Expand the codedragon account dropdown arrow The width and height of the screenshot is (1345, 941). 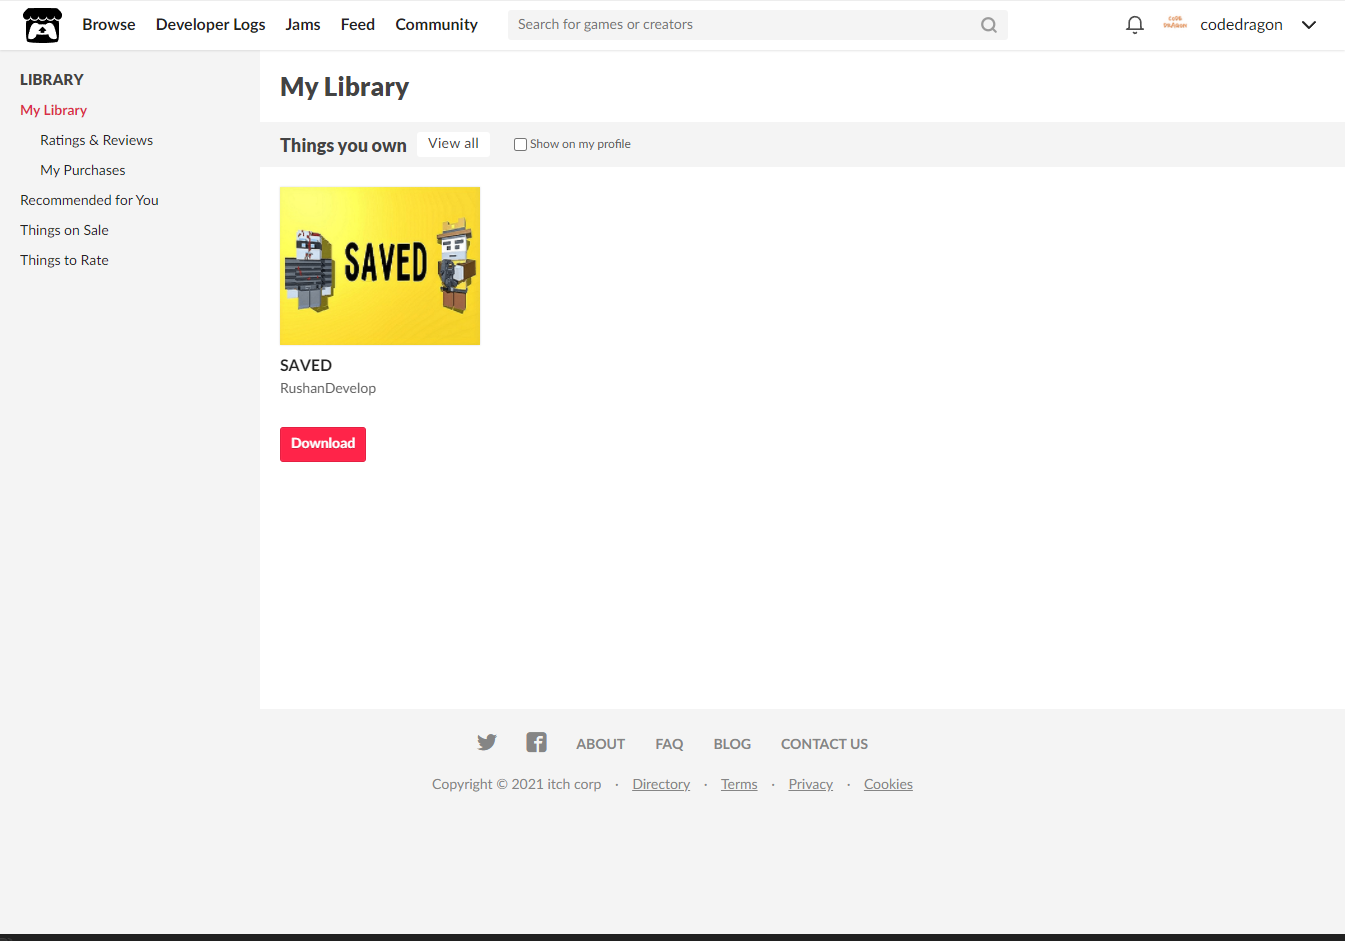1308,25
